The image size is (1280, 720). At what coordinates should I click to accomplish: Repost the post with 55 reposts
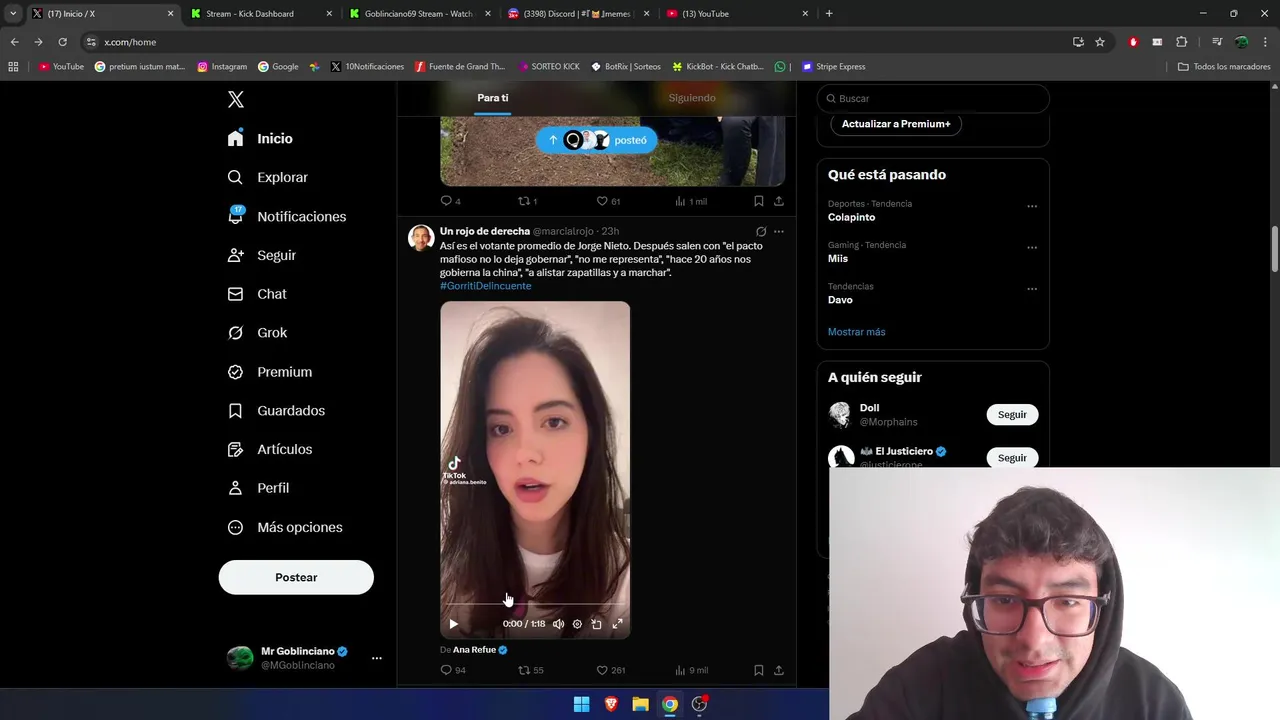pos(530,670)
